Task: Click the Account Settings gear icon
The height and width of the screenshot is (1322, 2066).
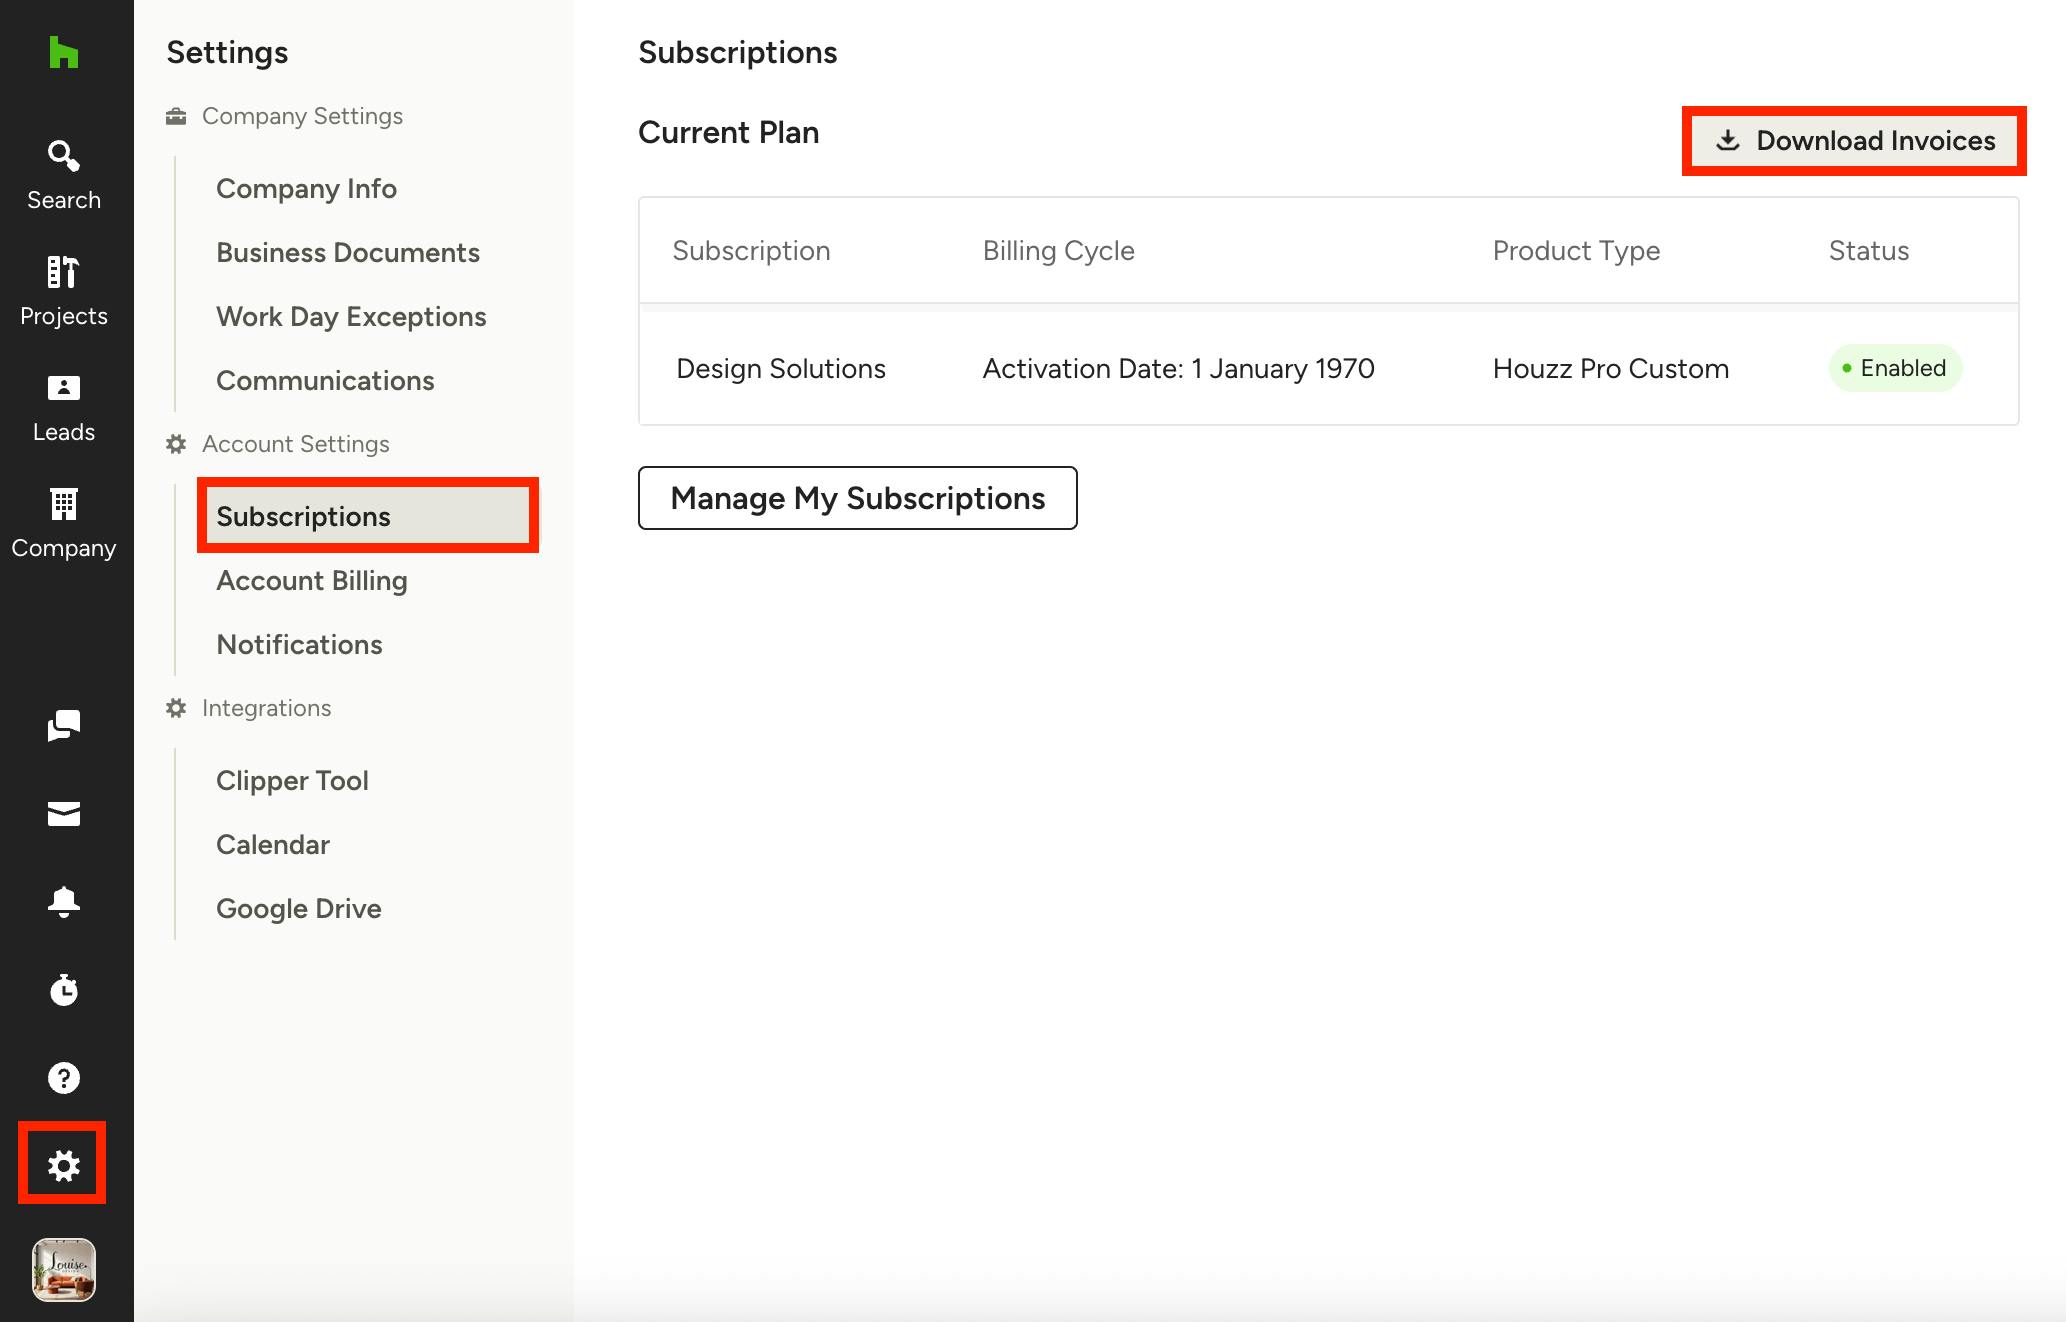Action: coord(176,444)
